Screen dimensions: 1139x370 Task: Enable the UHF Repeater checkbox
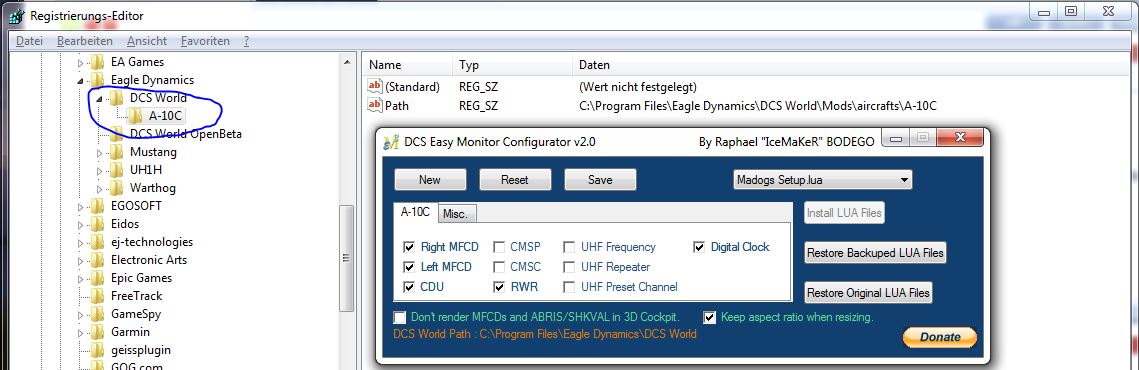pos(569,267)
